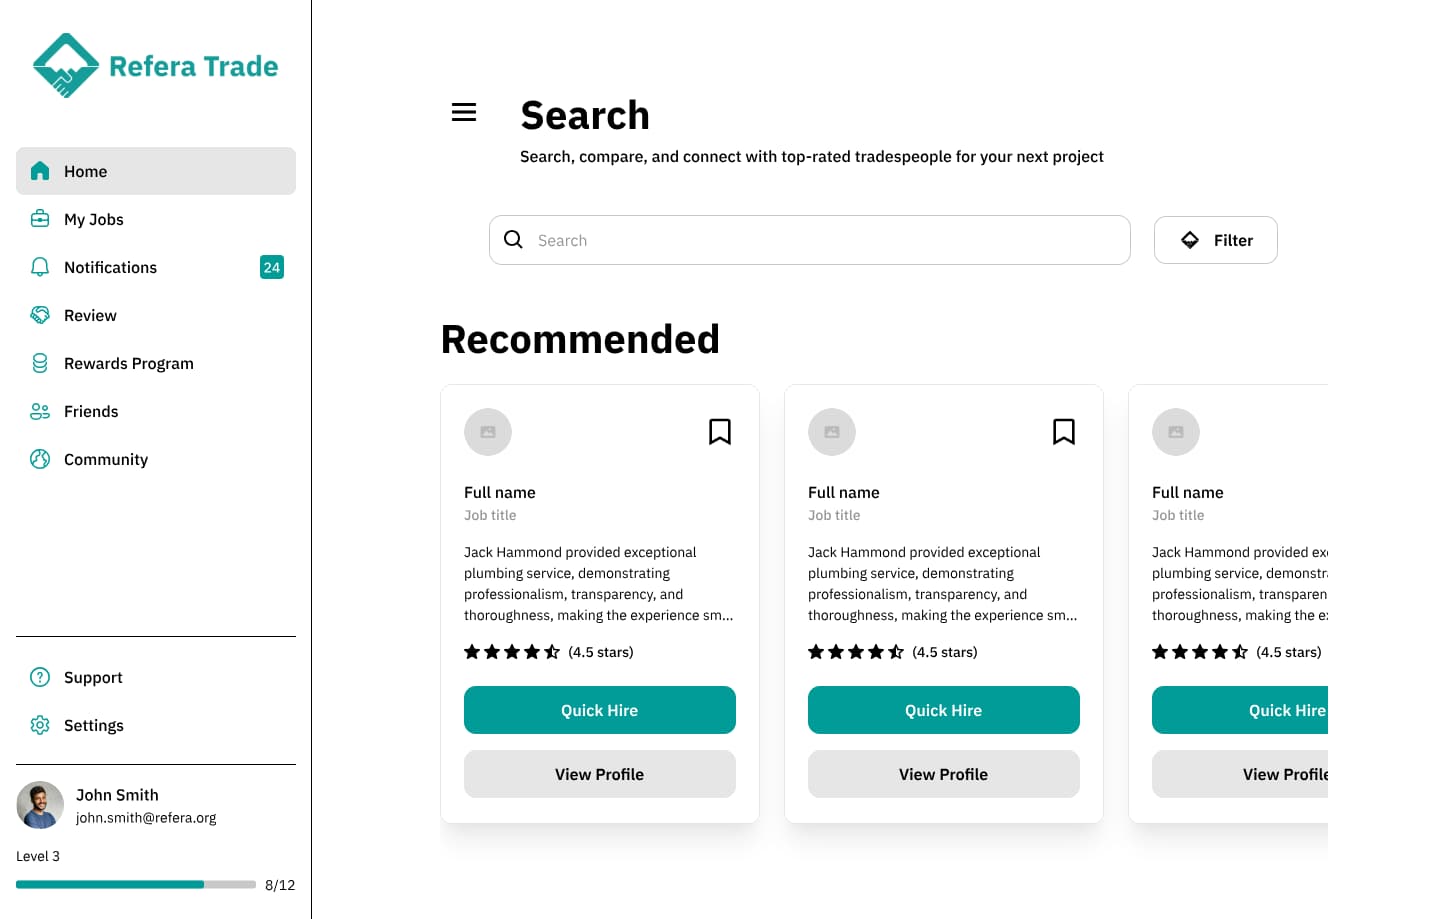Click the Refera Trade logo

pos(155,66)
